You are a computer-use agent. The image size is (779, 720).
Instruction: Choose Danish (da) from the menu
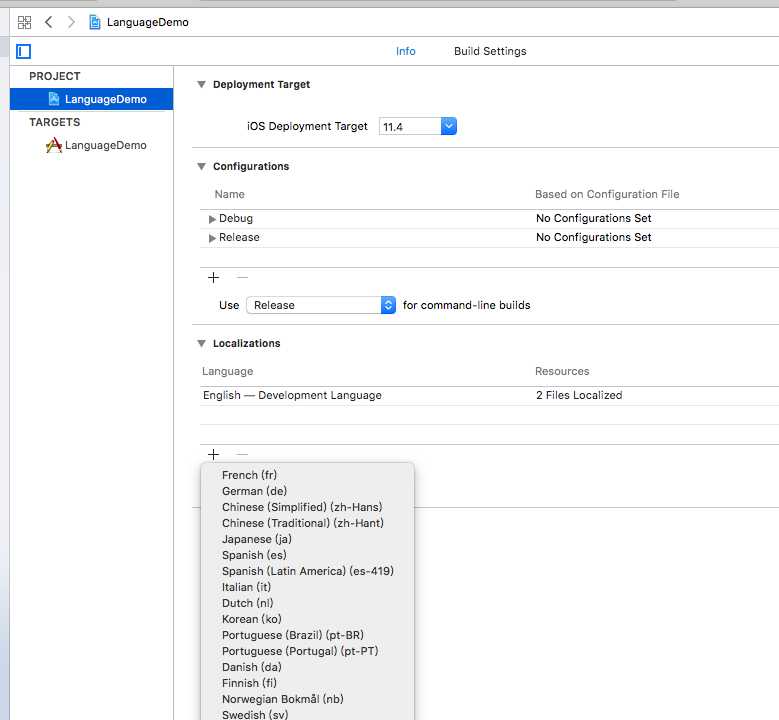307,667
